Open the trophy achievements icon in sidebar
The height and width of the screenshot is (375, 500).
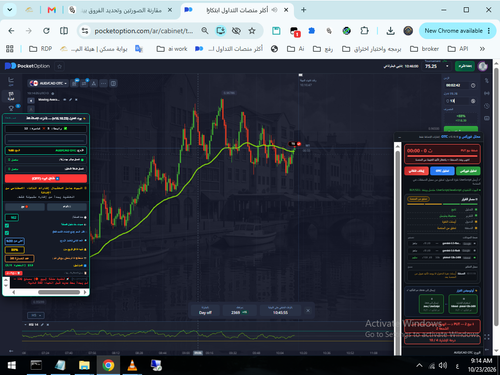(x=11, y=108)
